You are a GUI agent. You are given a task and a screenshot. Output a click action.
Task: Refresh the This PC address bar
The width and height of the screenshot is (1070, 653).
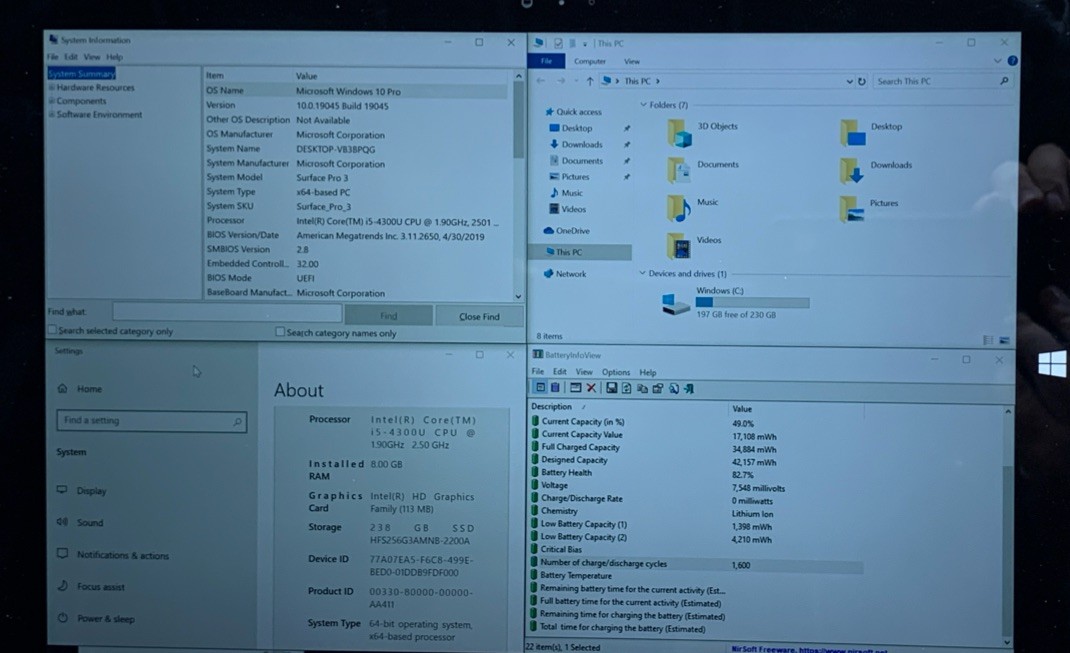(861, 81)
